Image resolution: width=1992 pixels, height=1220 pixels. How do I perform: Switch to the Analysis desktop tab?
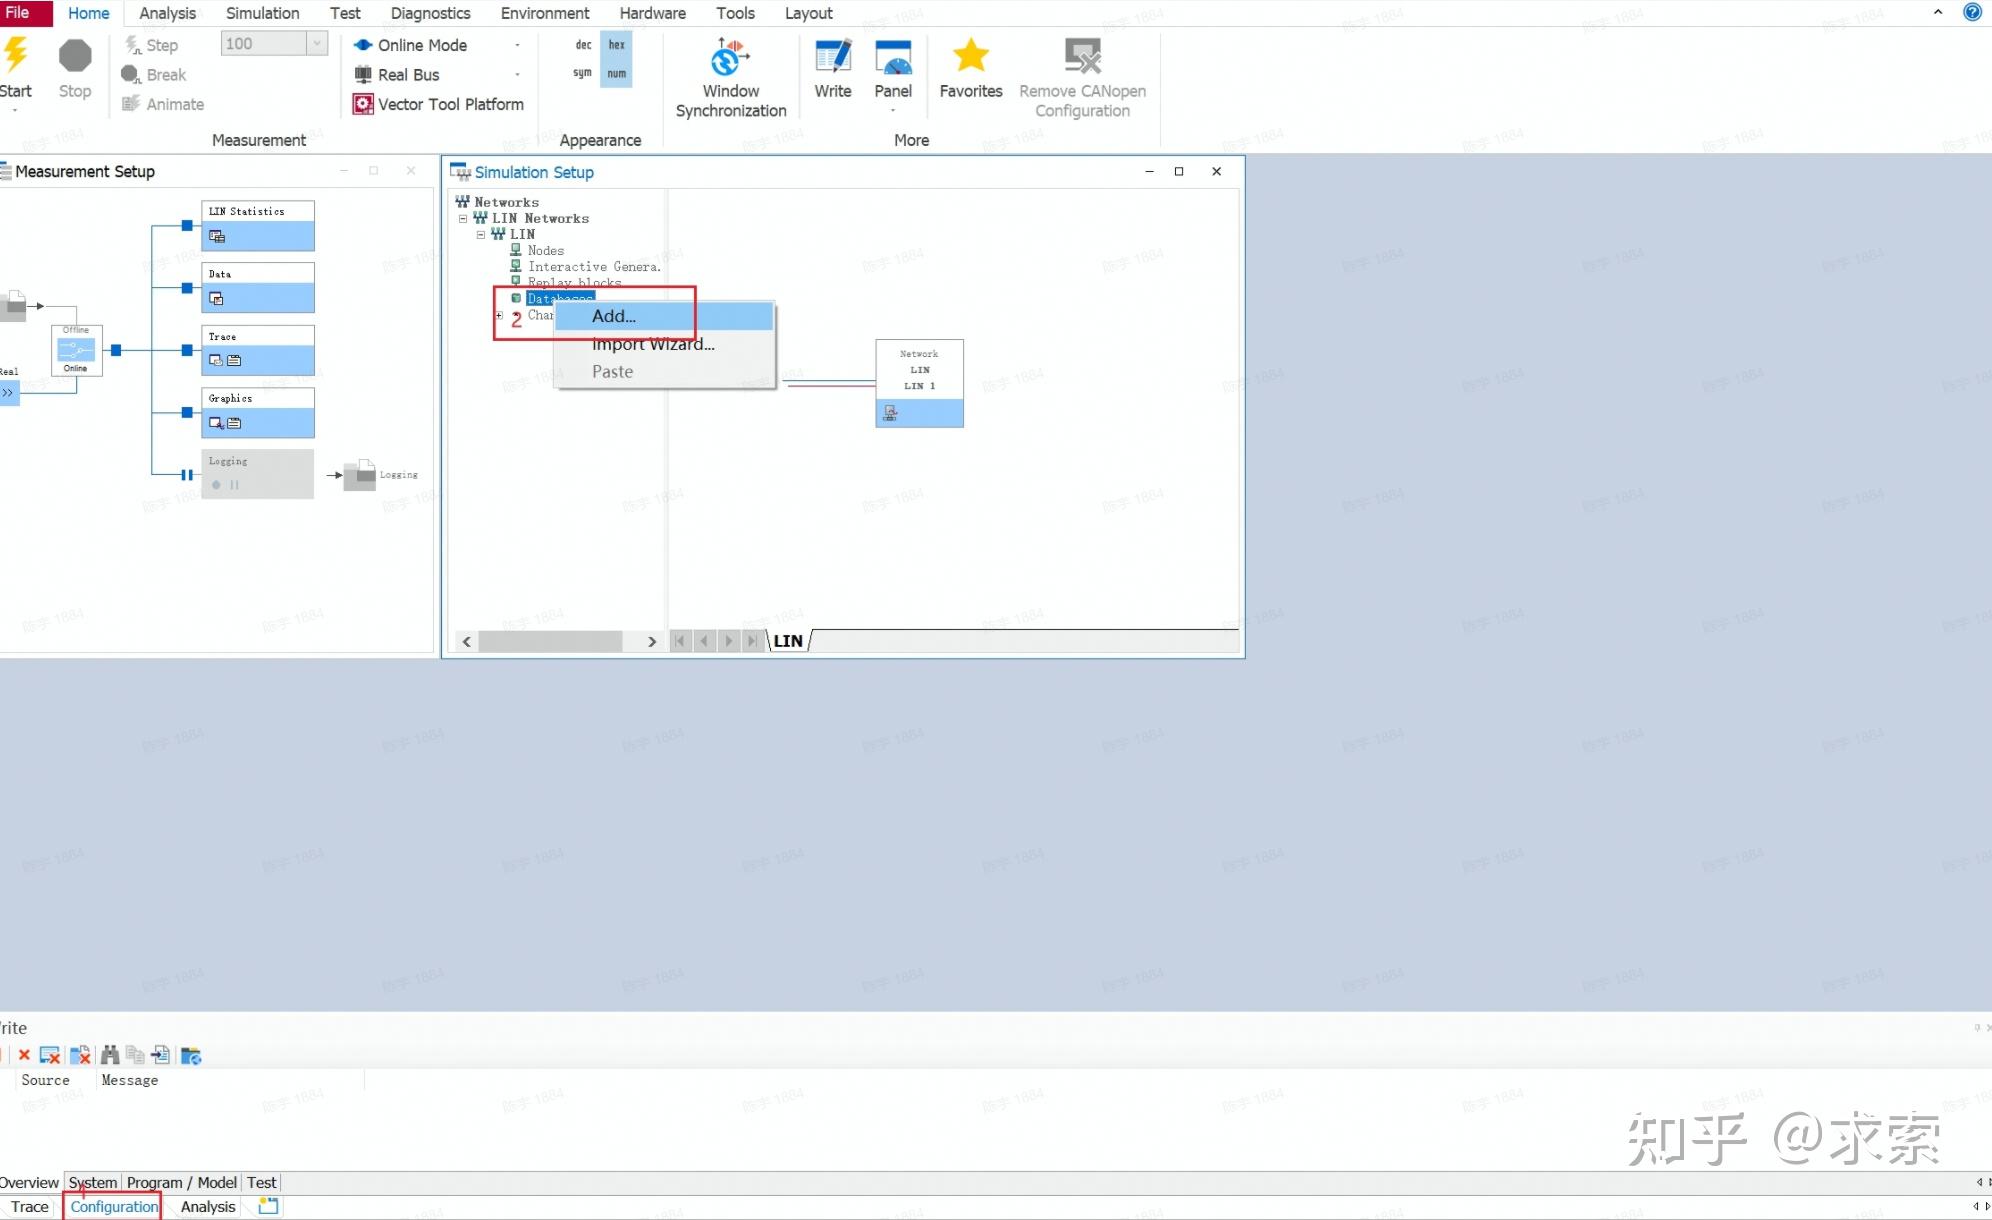[208, 1206]
